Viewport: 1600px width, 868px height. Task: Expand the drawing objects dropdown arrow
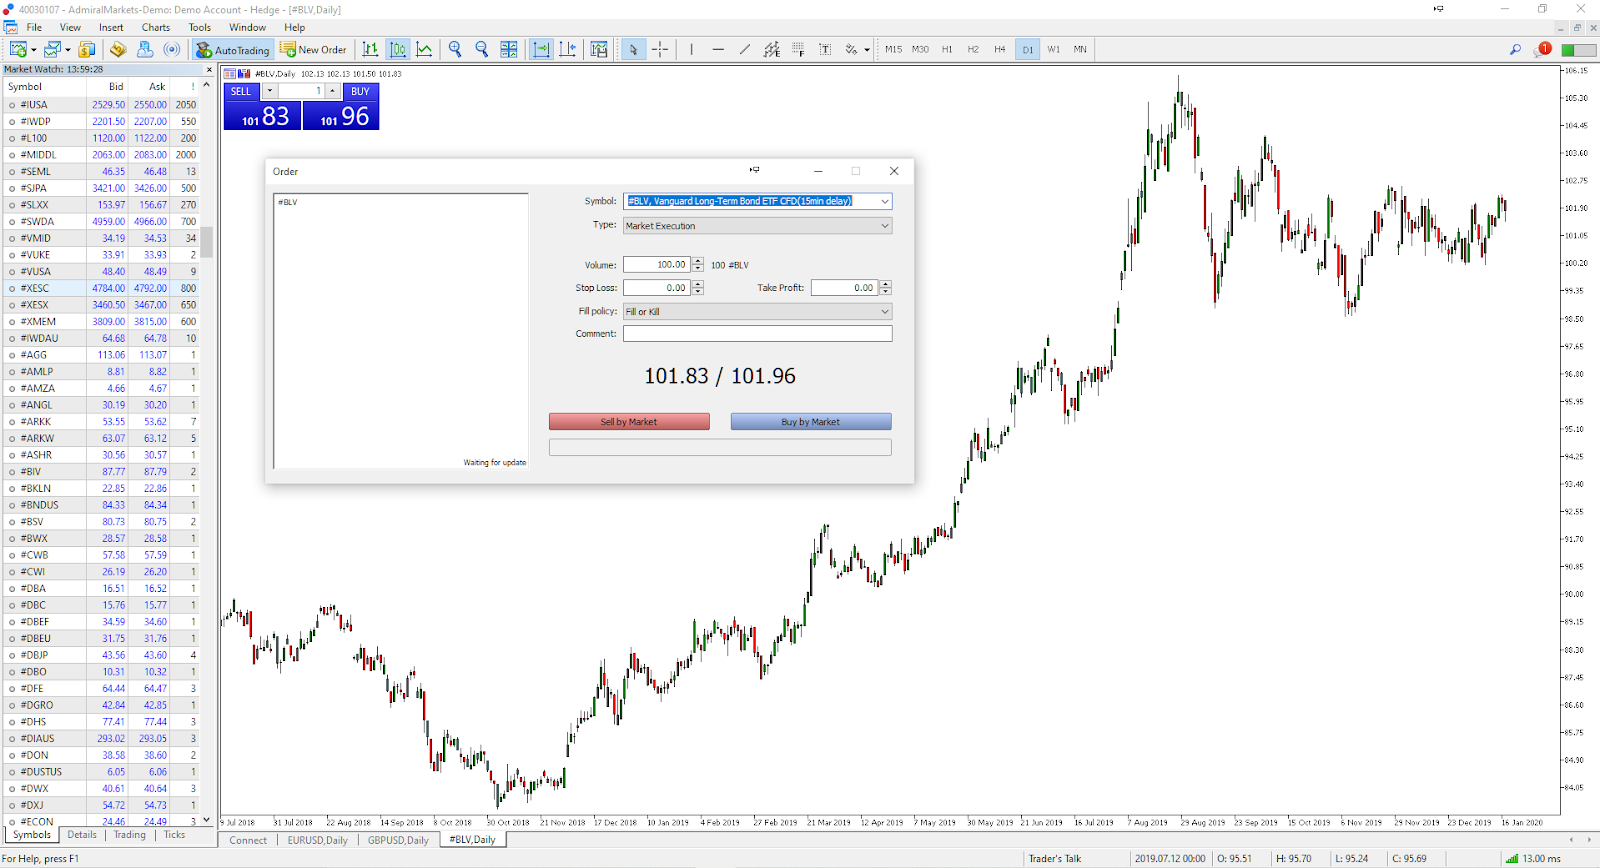click(x=866, y=50)
